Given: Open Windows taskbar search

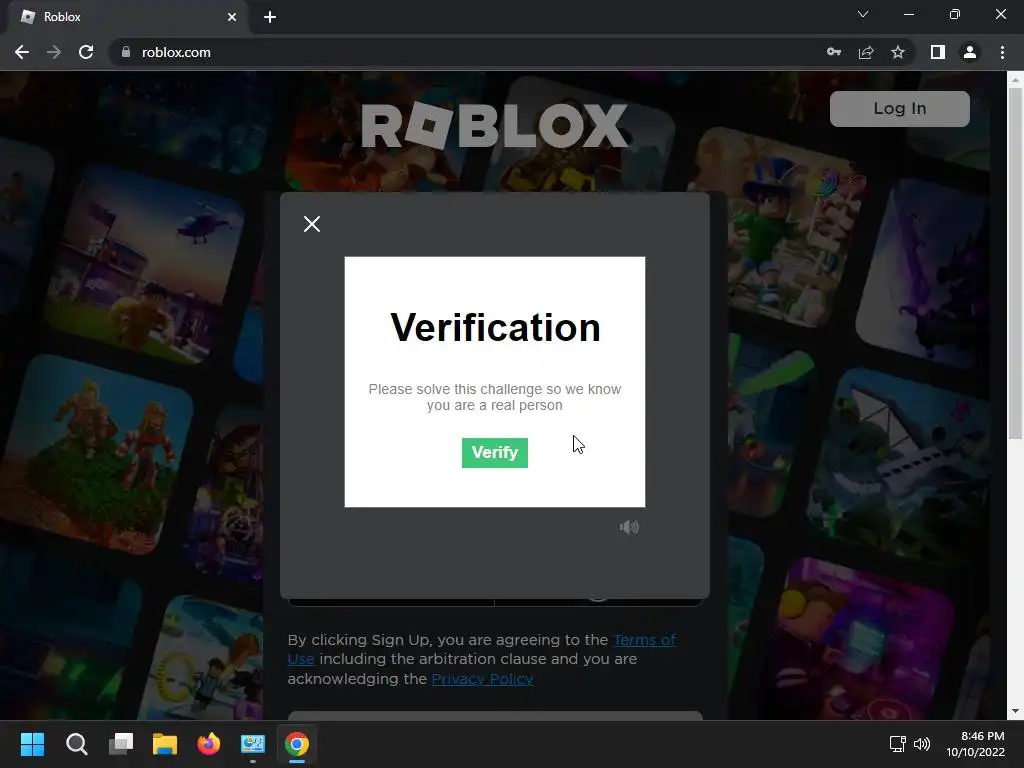Looking at the screenshot, I should tap(76, 744).
